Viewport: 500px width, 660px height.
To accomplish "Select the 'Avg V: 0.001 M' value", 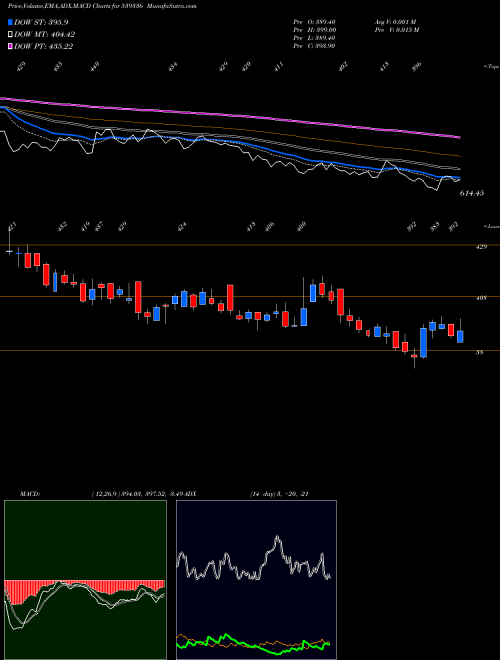I will point(395,22).
